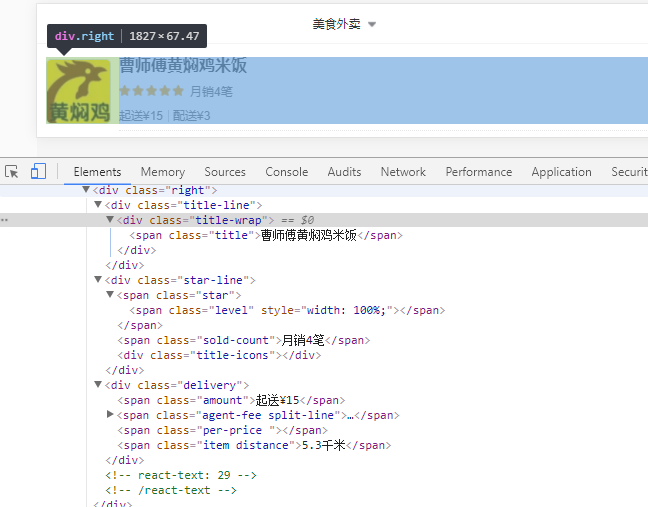Viewport: 648px width, 507px height.
Task: Switch to the Audits tab
Action: click(344, 172)
